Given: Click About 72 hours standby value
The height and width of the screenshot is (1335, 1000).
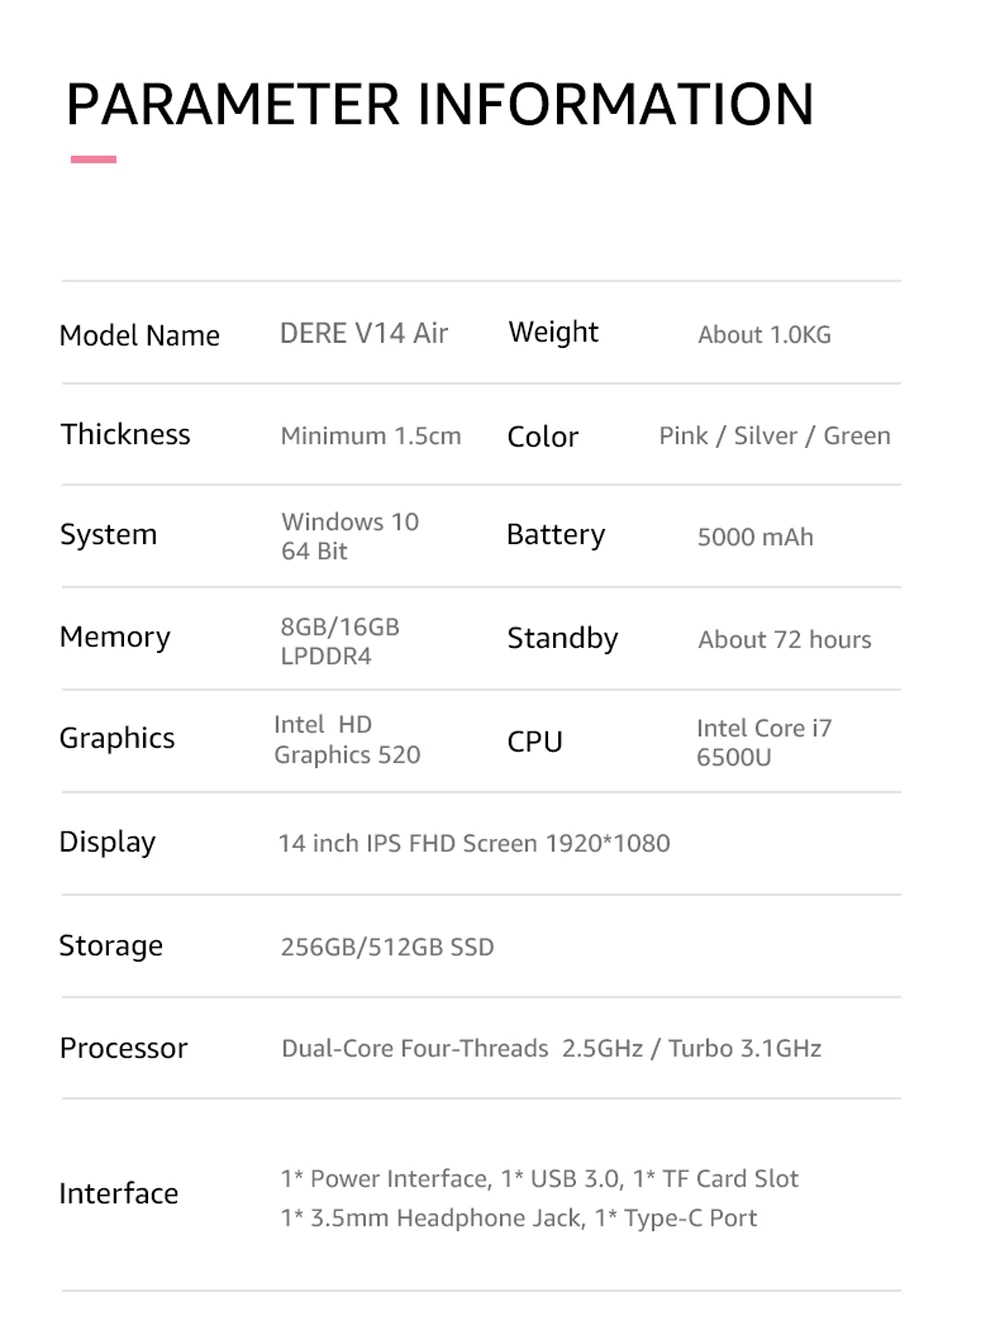Looking at the screenshot, I should (x=784, y=640).
